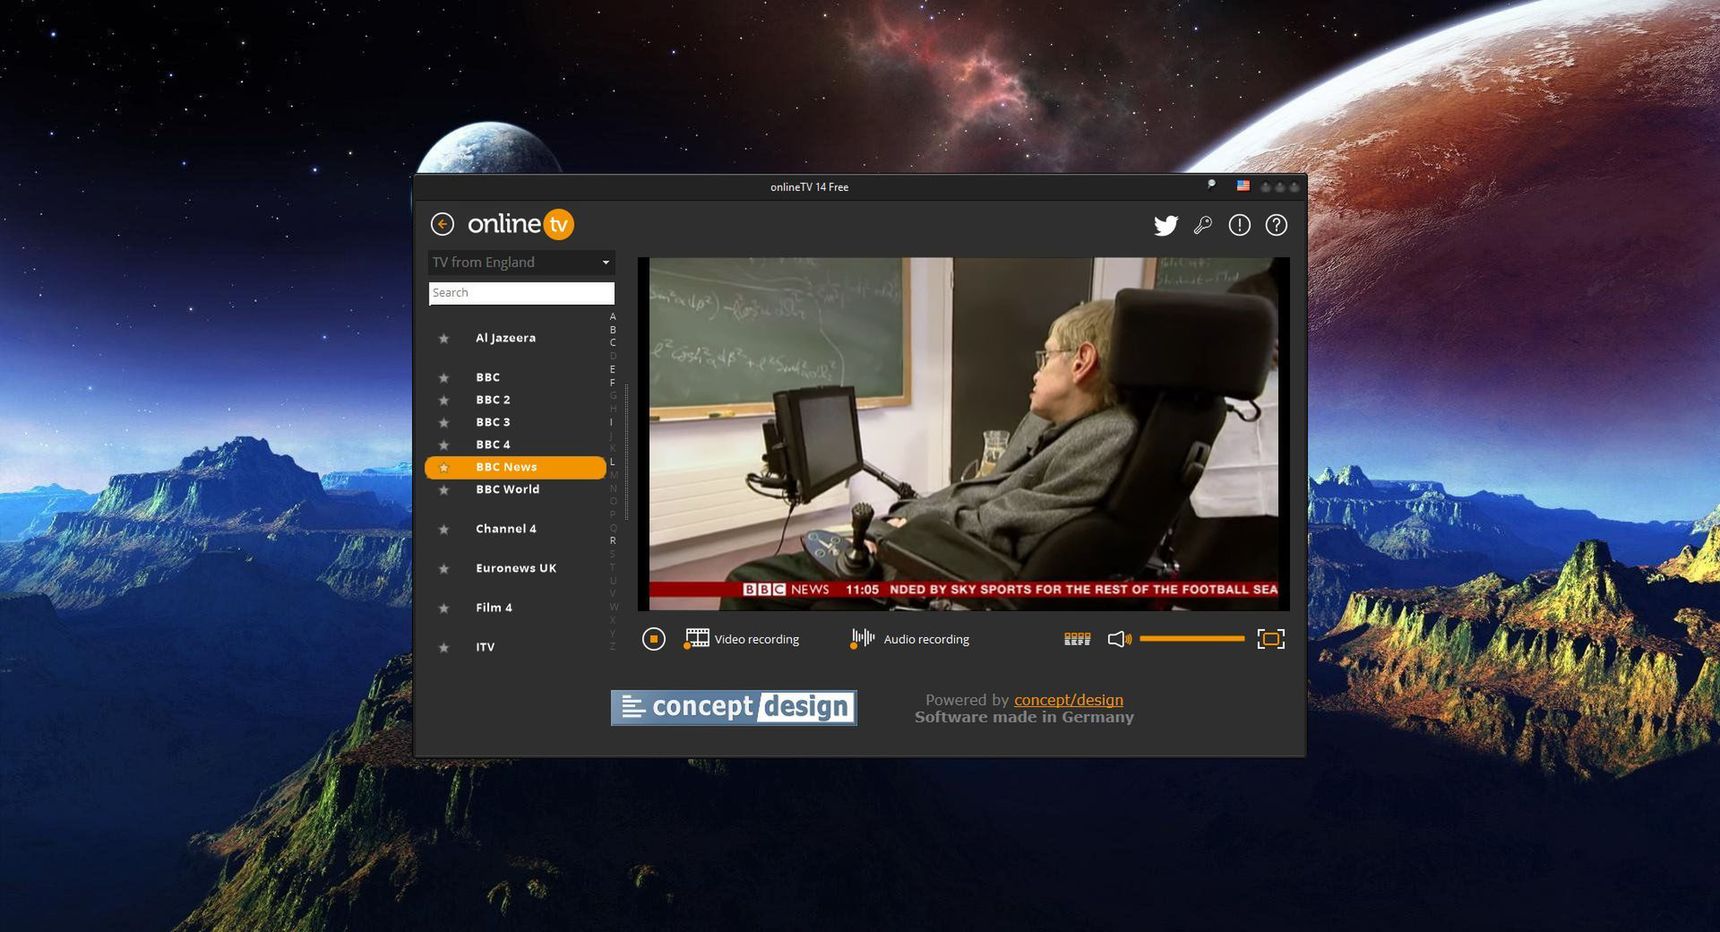Click the channel list scrollbar
The image size is (1720, 932).
click(627, 452)
